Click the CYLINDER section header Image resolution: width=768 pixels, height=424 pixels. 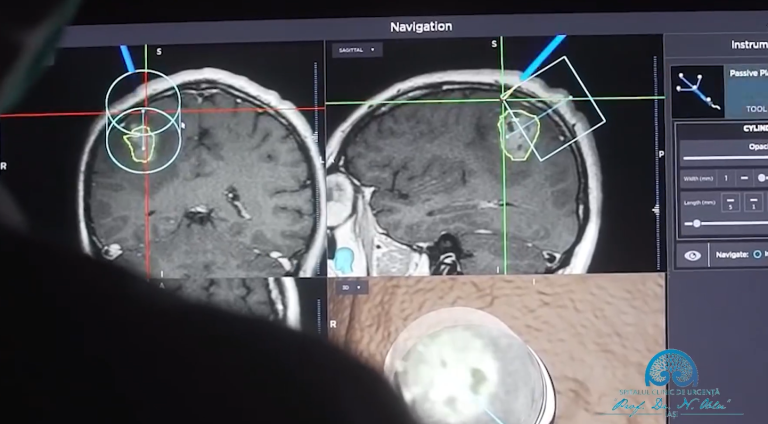coord(755,128)
